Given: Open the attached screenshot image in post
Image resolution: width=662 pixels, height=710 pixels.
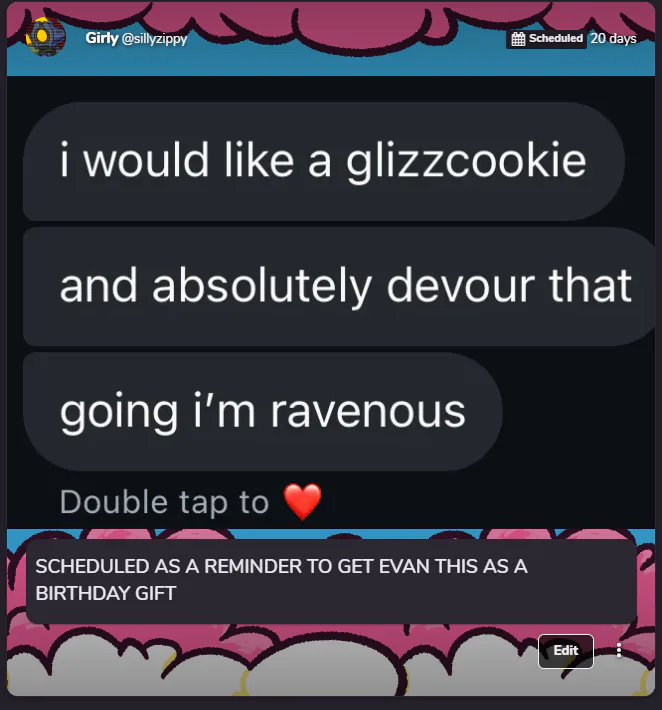Looking at the screenshot, I should (x=331, y=302).
